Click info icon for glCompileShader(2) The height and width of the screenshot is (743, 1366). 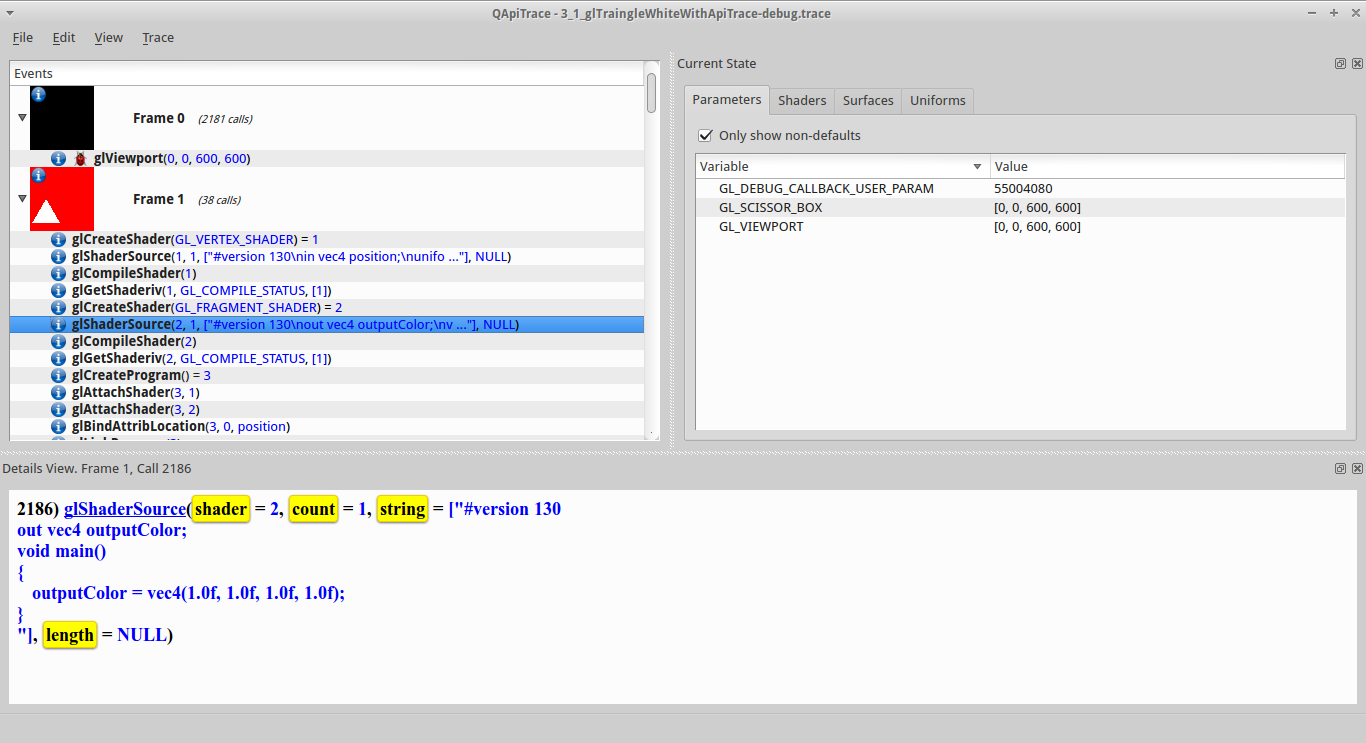click(x=58, y=341)
